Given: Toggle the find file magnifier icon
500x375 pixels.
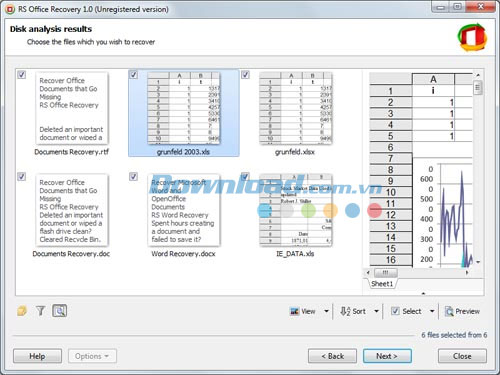Looking at the screenshot, I should pos(60,311).
